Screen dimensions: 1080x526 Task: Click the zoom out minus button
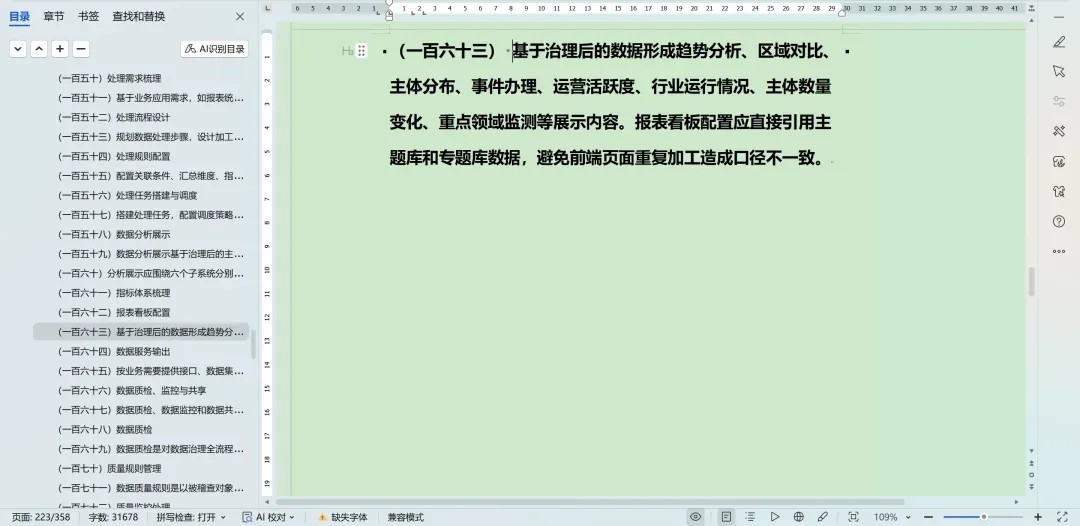click(x=928, y=517)
